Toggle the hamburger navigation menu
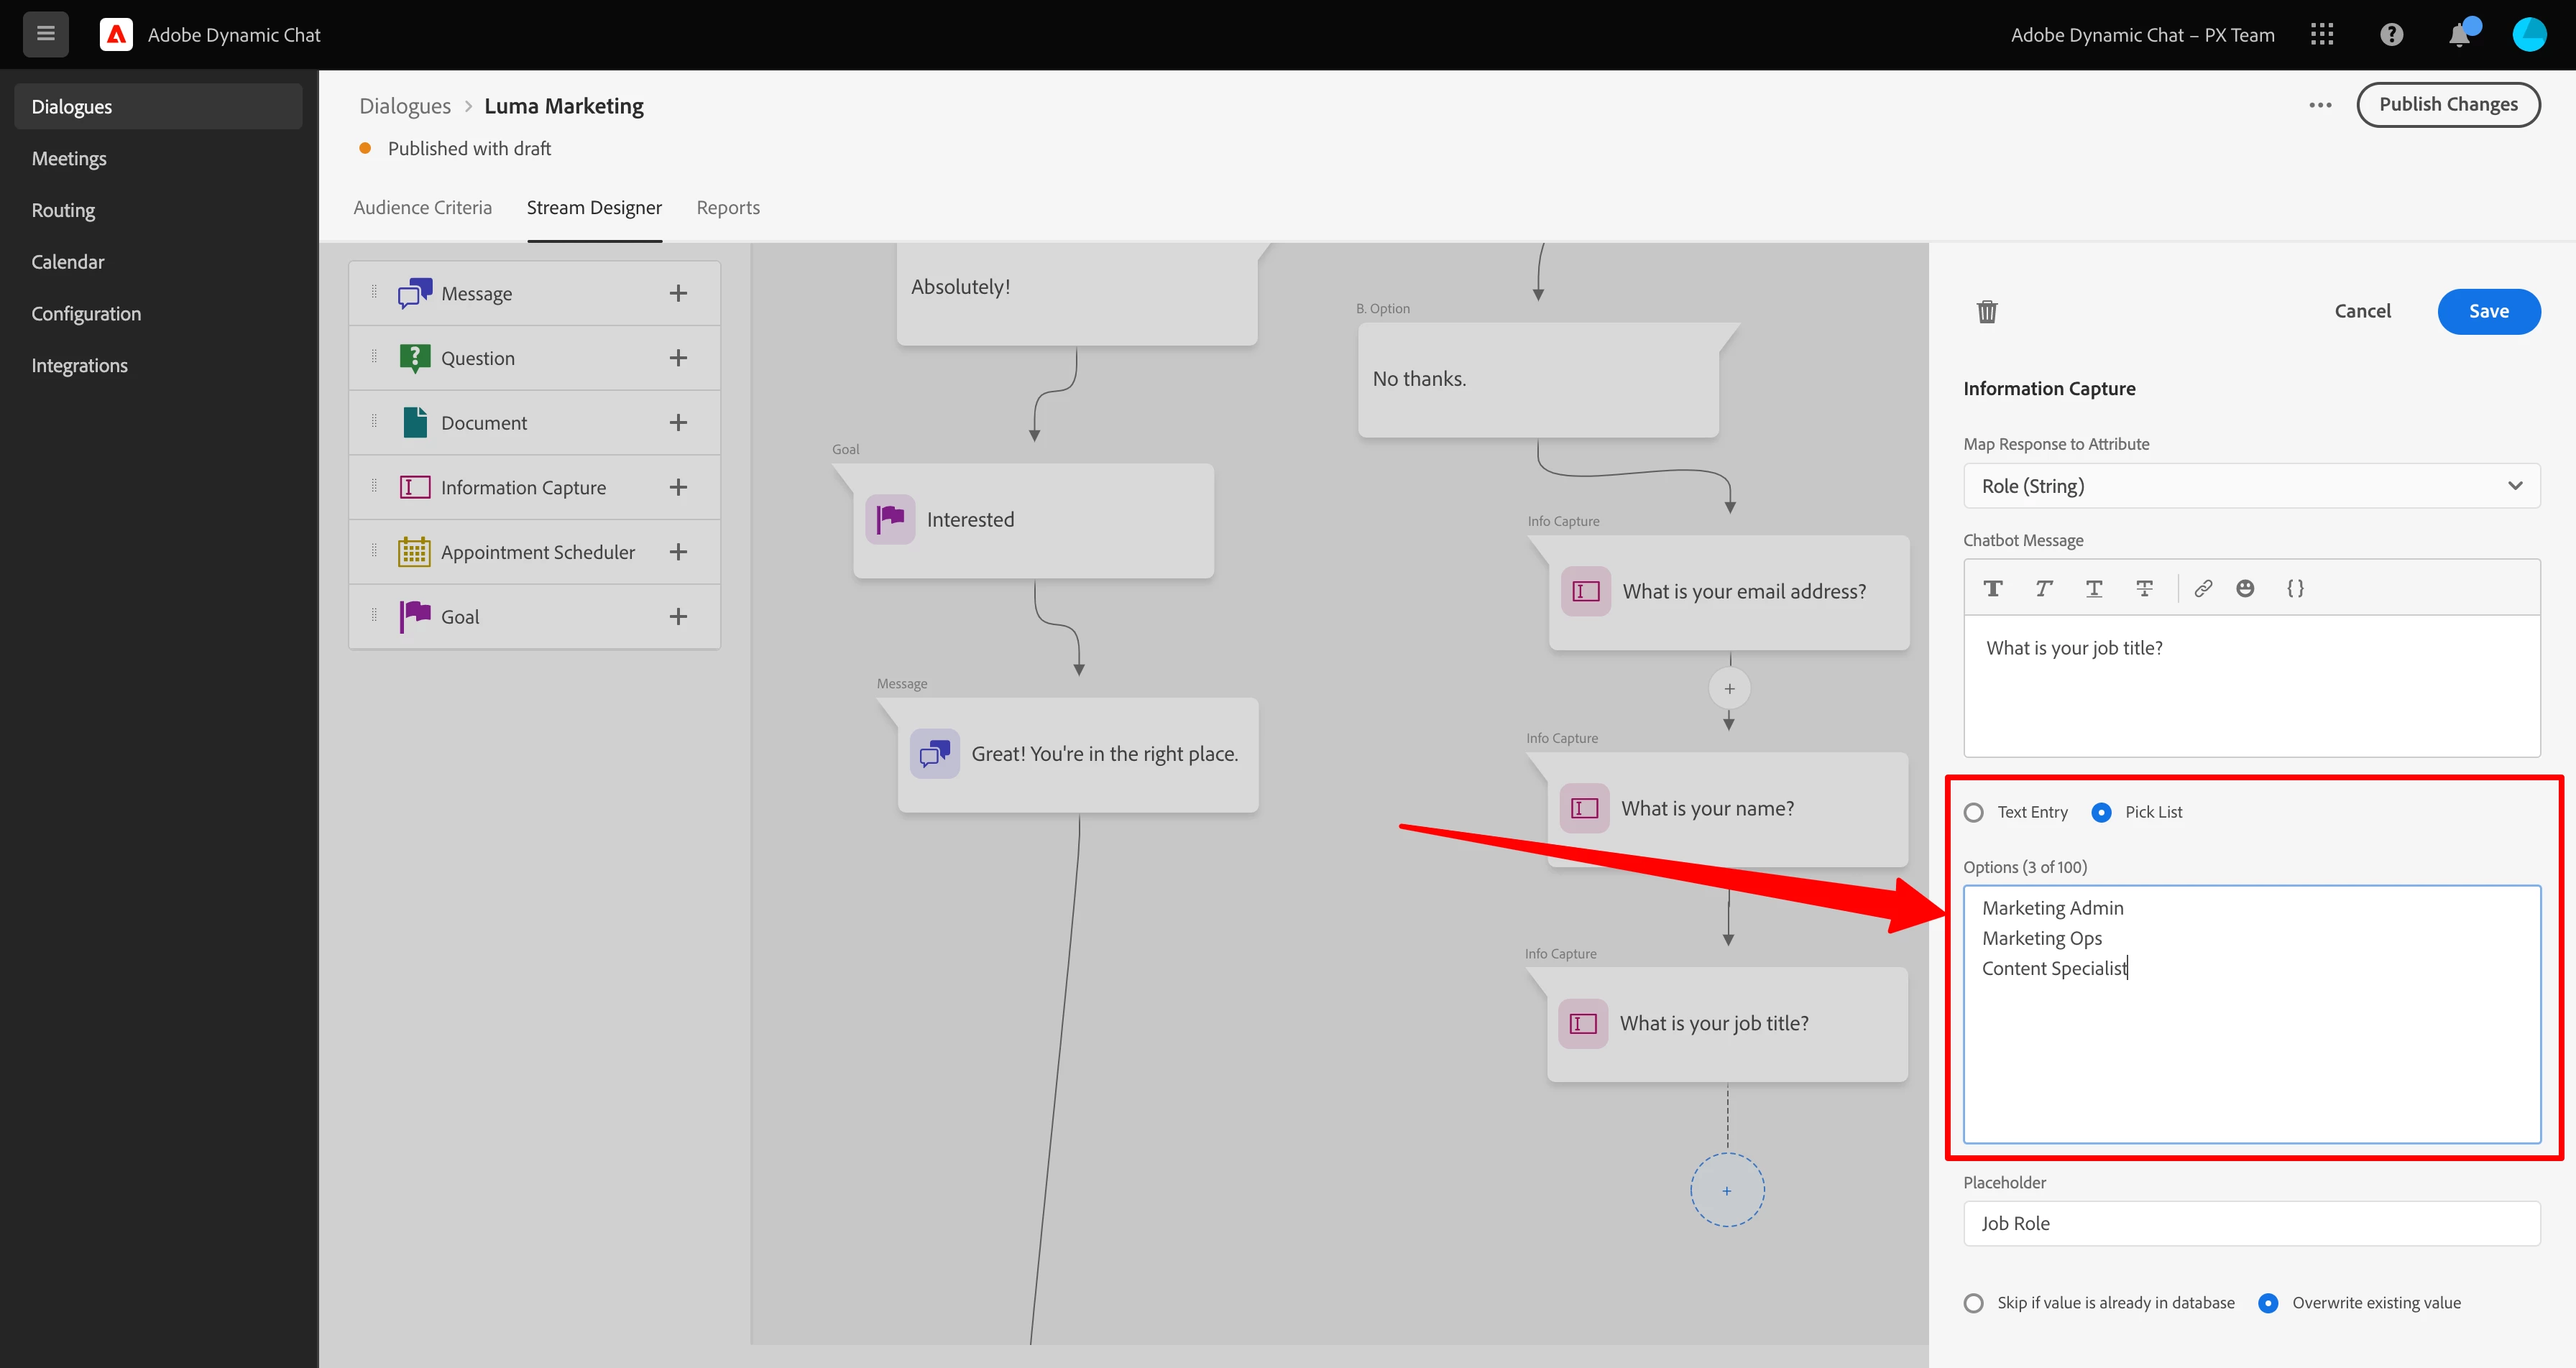 pyautogui.click(x=46, y=34)
